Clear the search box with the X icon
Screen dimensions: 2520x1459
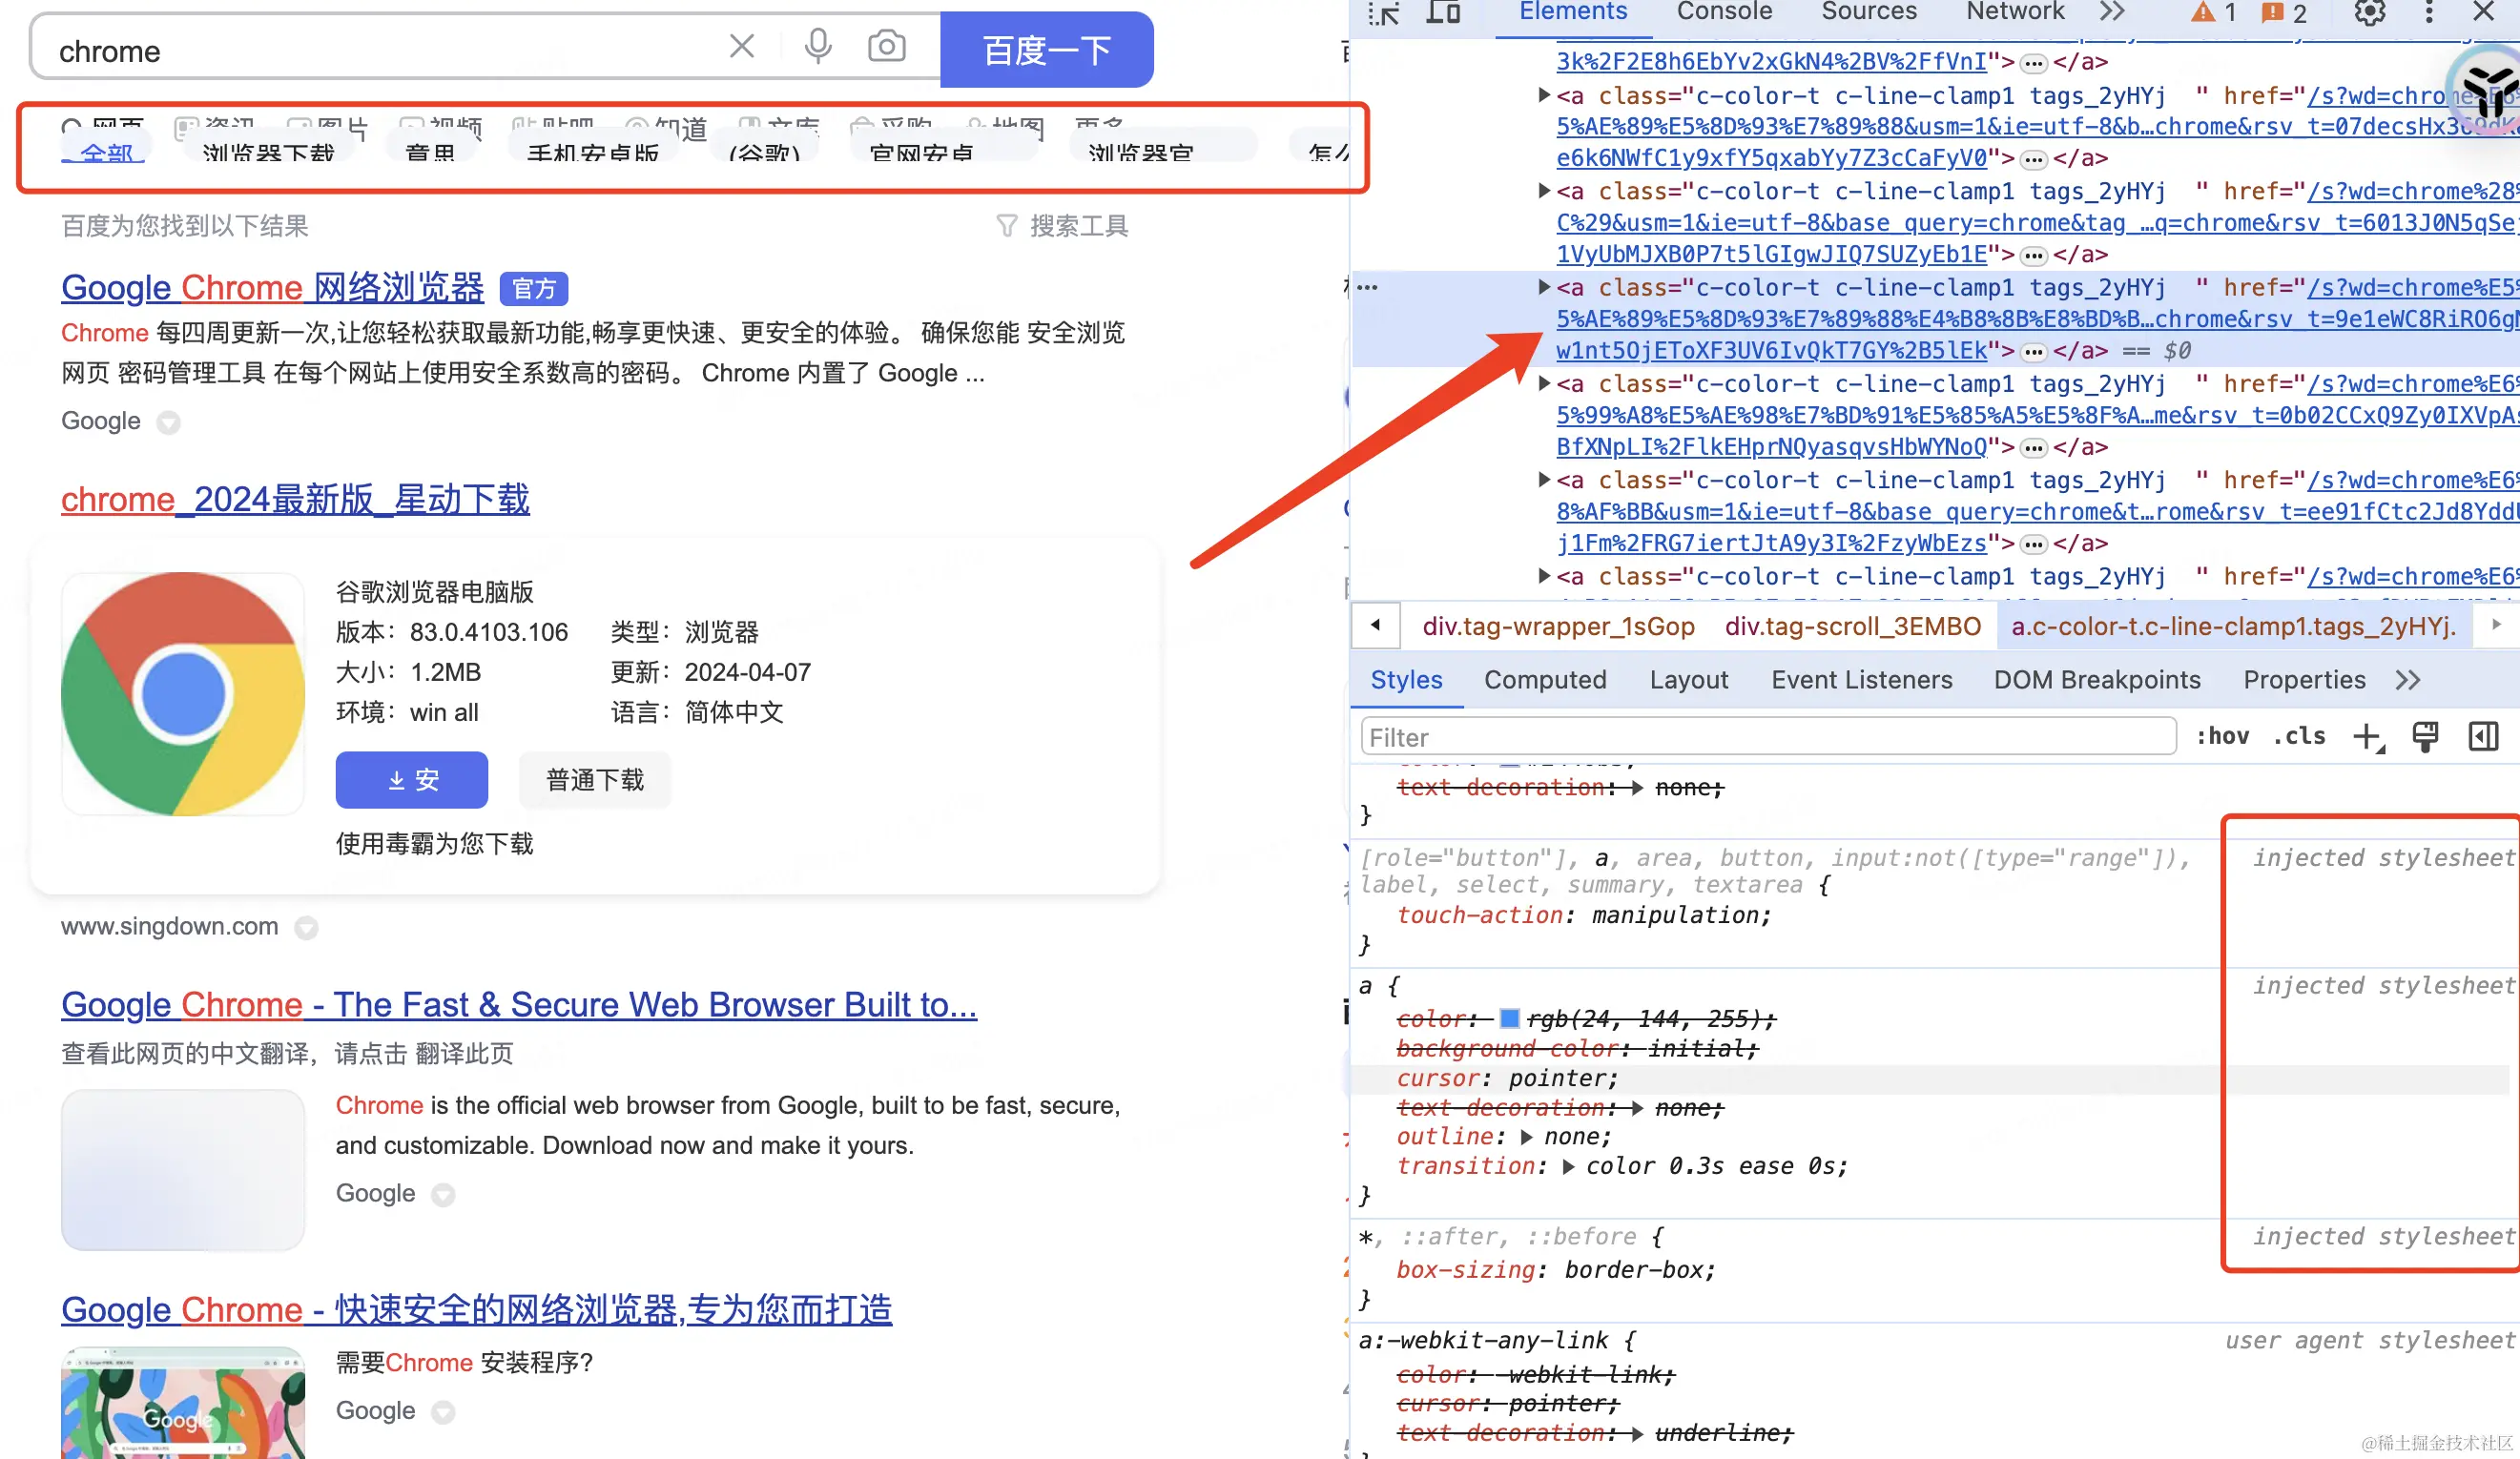tap(741, 46)
